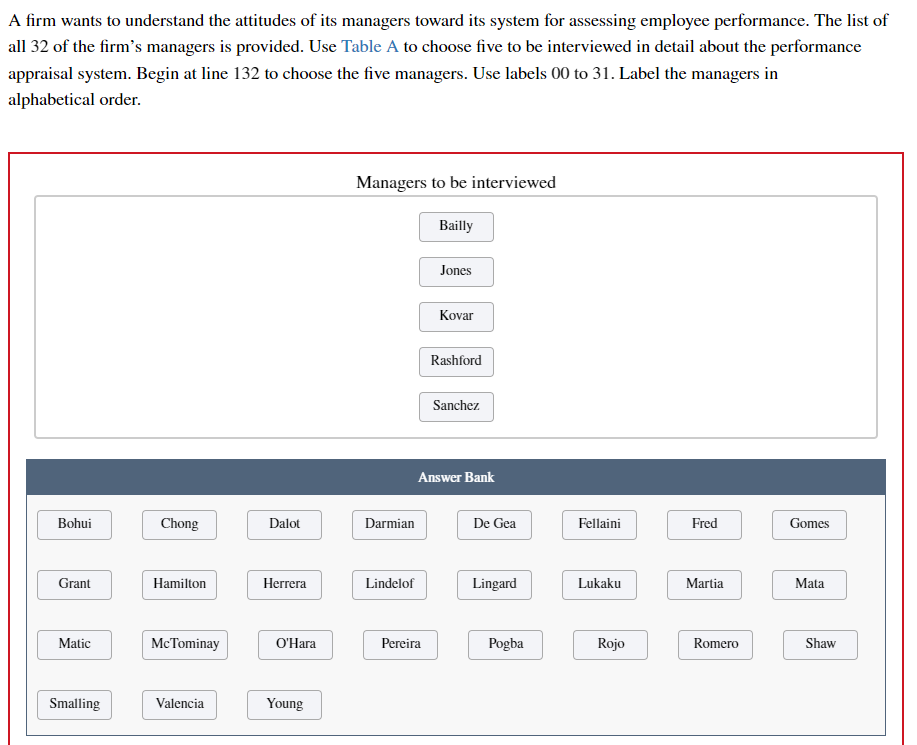Choose De Gea from the Answer Bank

[494, 525]
